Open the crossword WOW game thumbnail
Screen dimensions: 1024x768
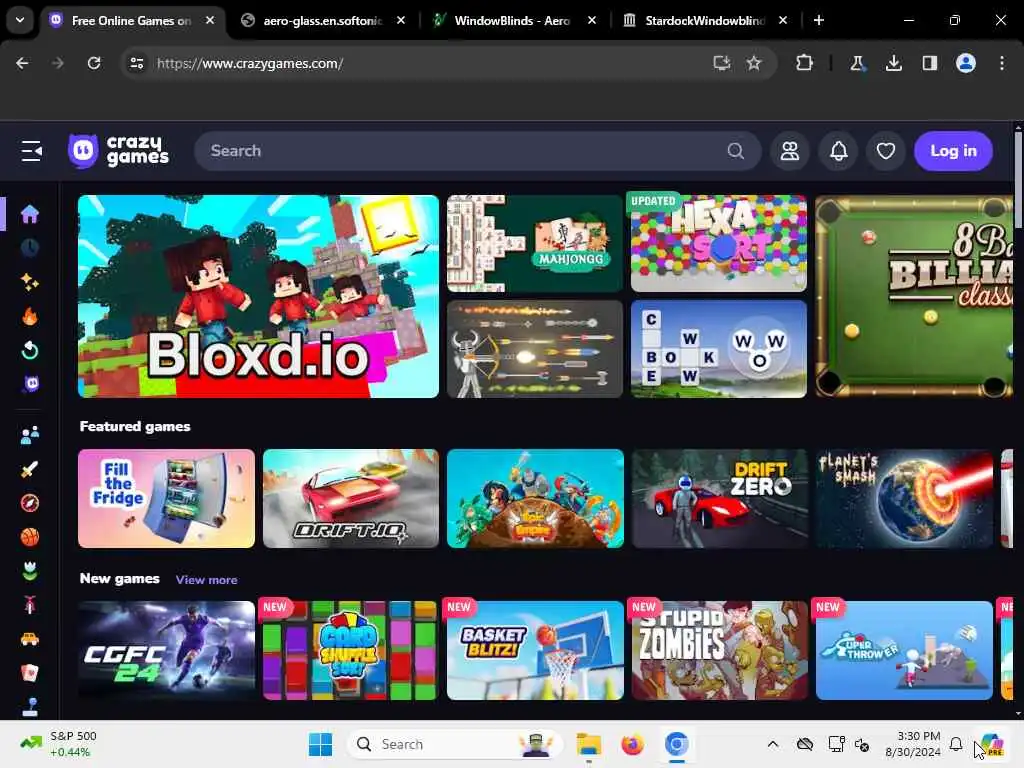718,349
